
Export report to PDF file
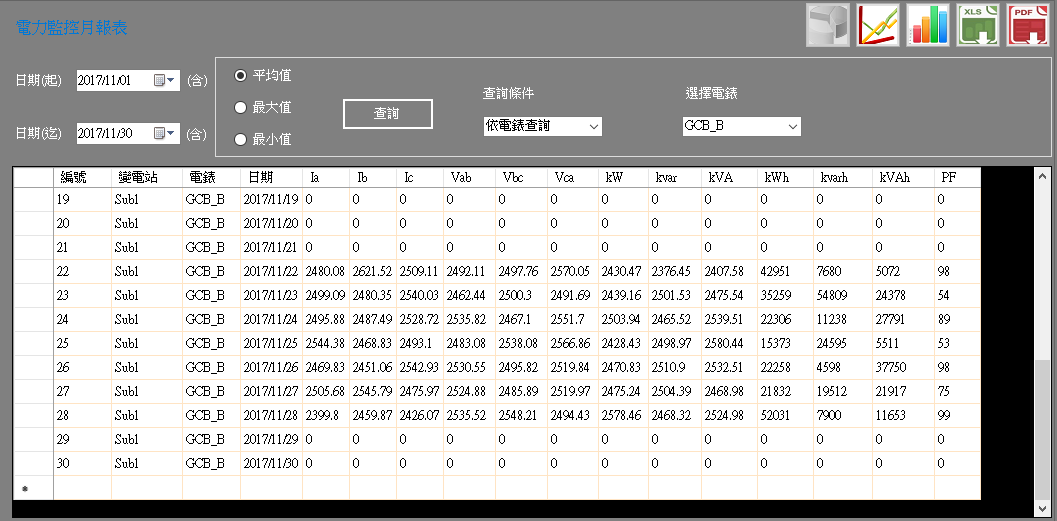click(1028, 25)
